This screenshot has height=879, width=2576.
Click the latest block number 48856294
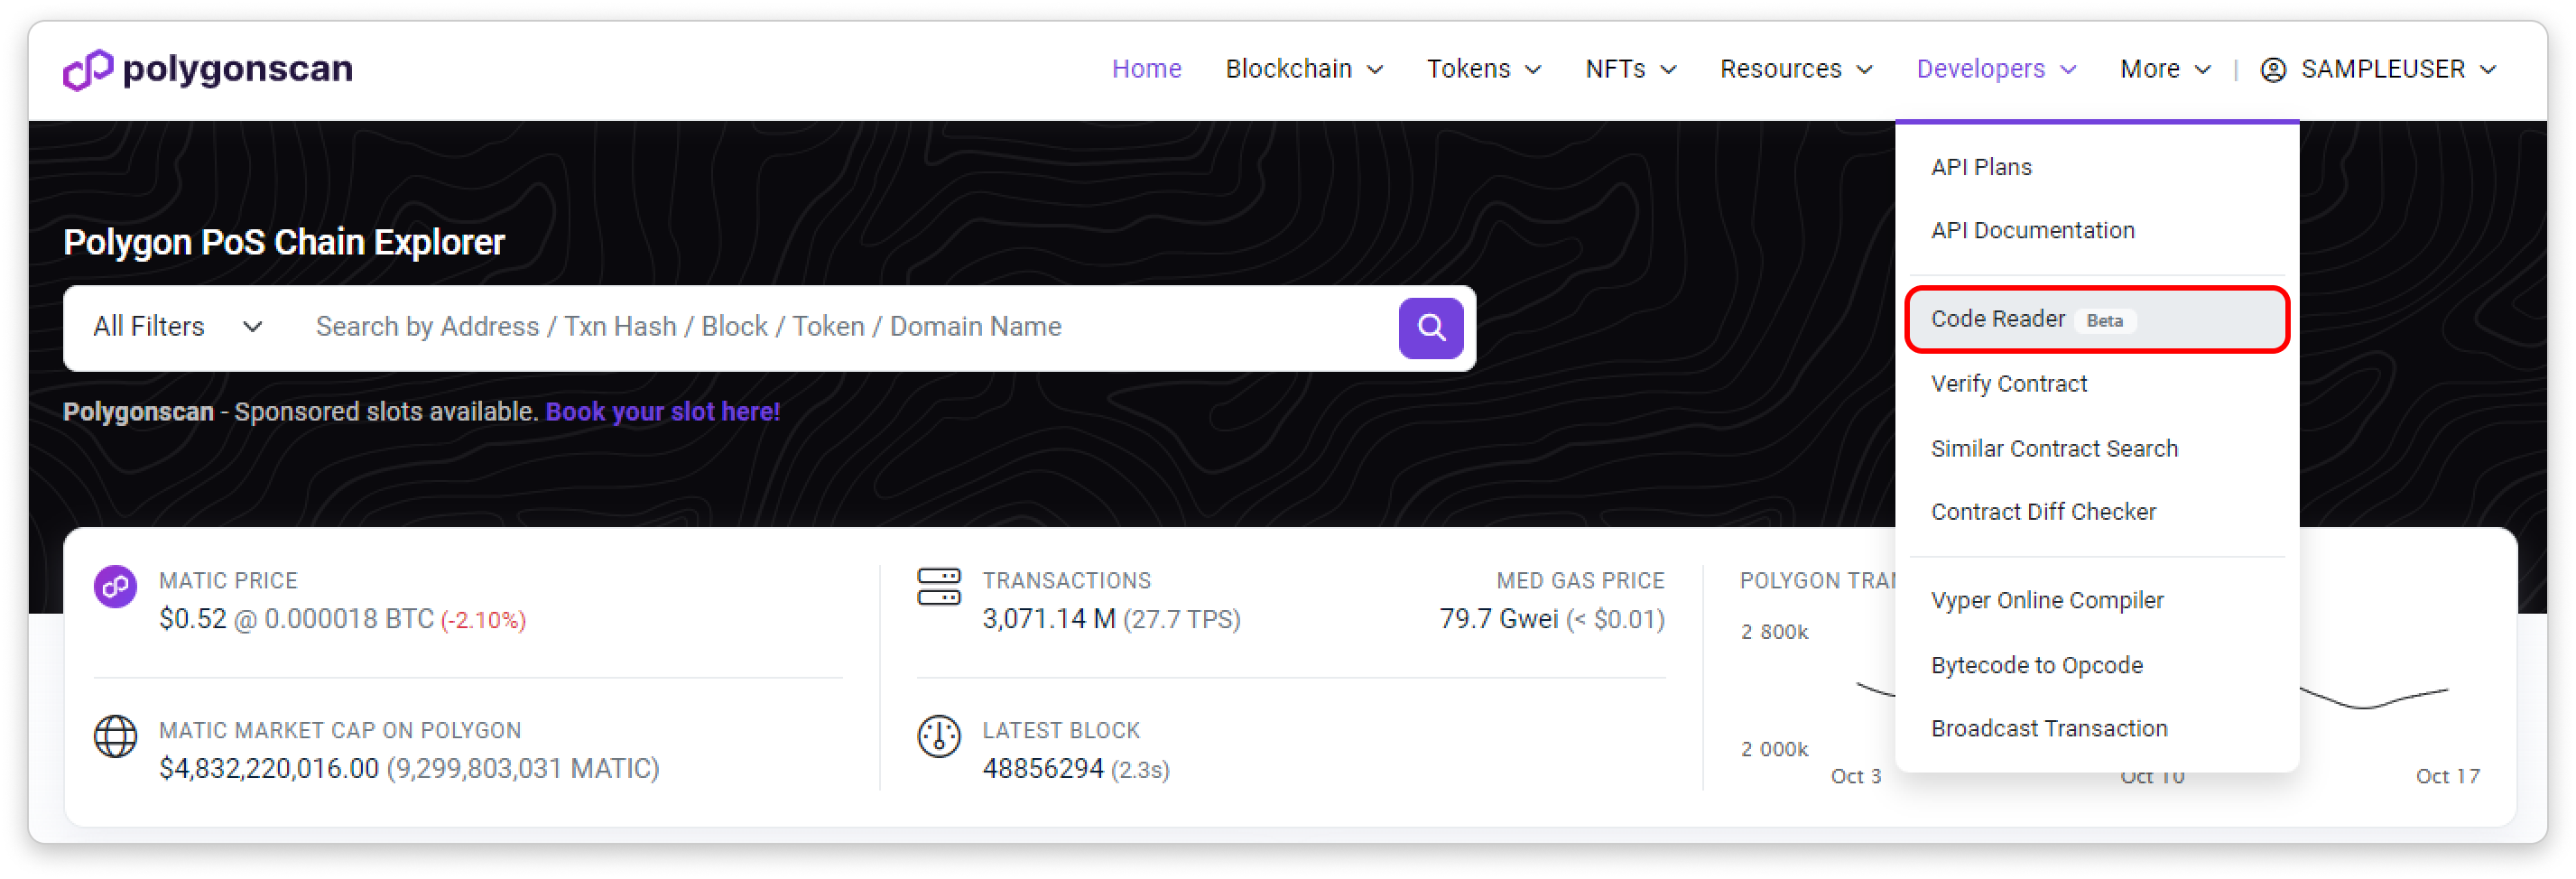1042,769
